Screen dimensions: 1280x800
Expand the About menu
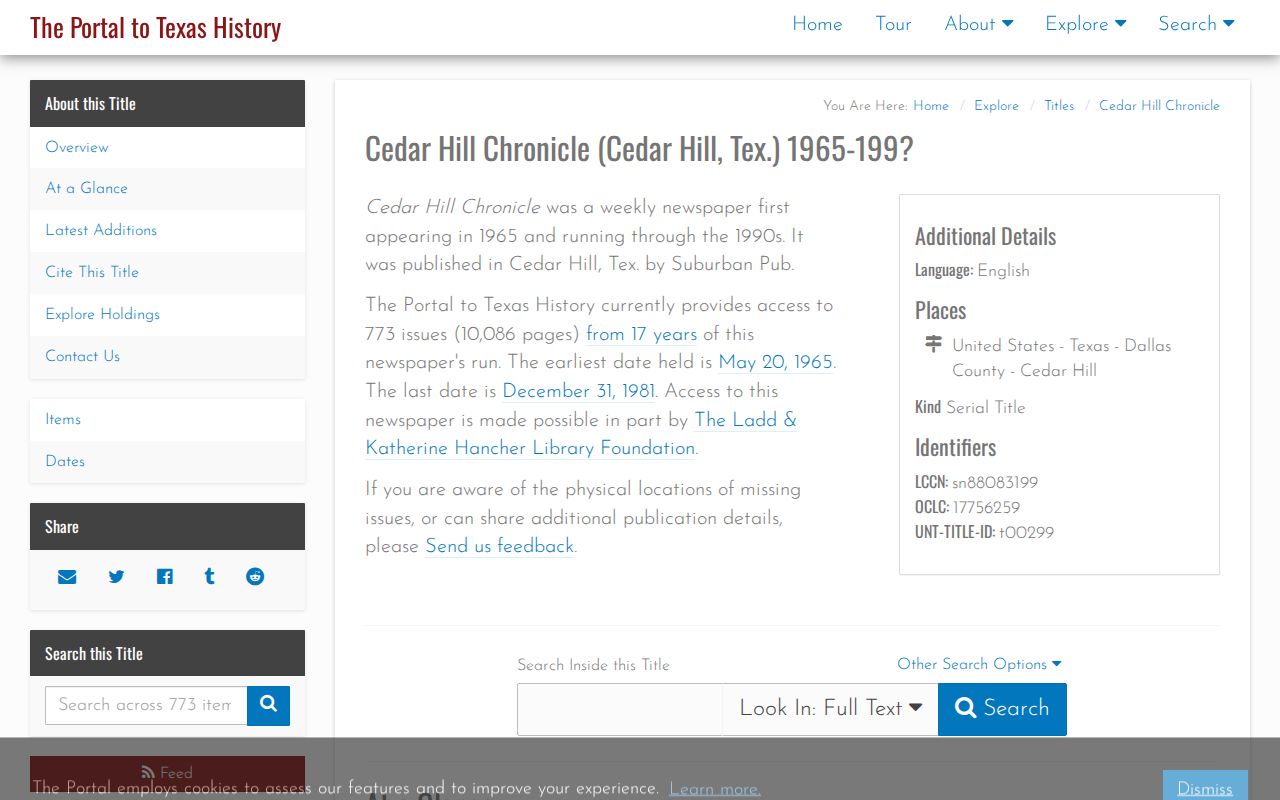coord(978,24)
